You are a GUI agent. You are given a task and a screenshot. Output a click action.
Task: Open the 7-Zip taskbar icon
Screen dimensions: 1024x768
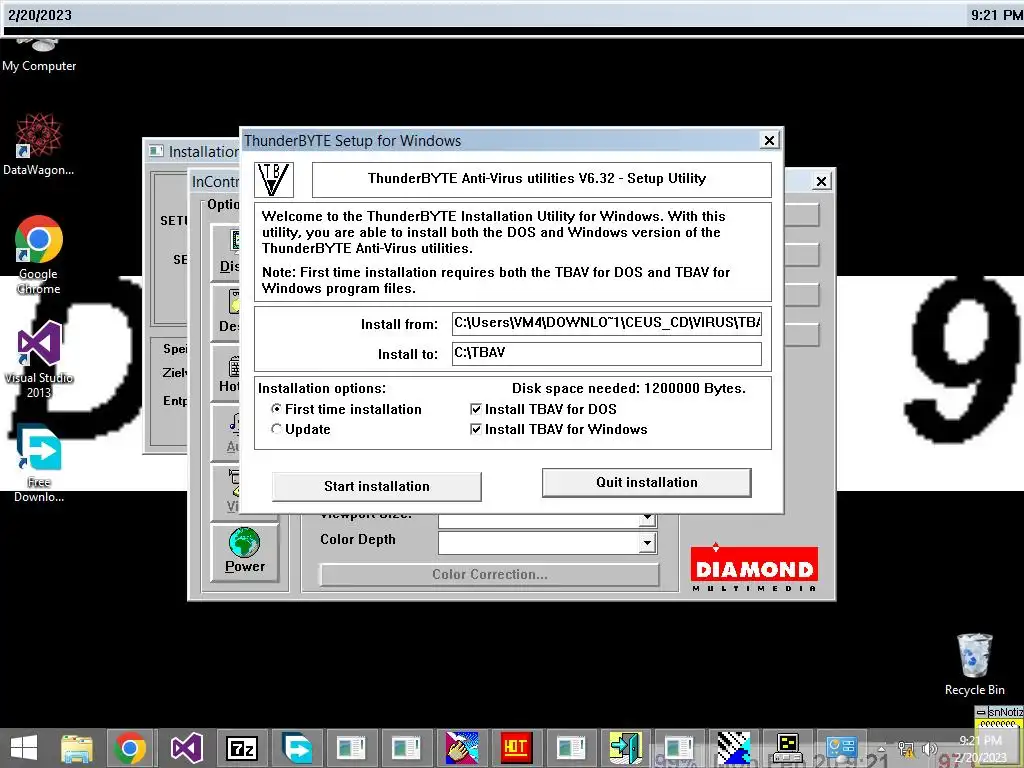click(242, 748)
